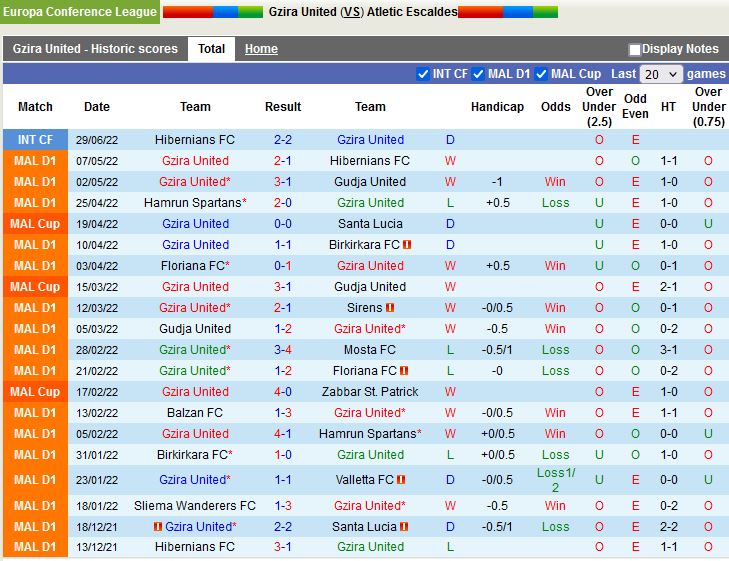
Task: Click the INT CF league label in first row
Action: pyautogui.click(x=36, y=140)
